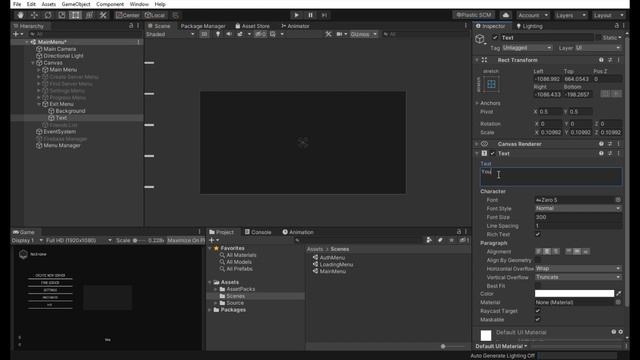Open the Vertical Overflow dropdown

coord(578,277)
